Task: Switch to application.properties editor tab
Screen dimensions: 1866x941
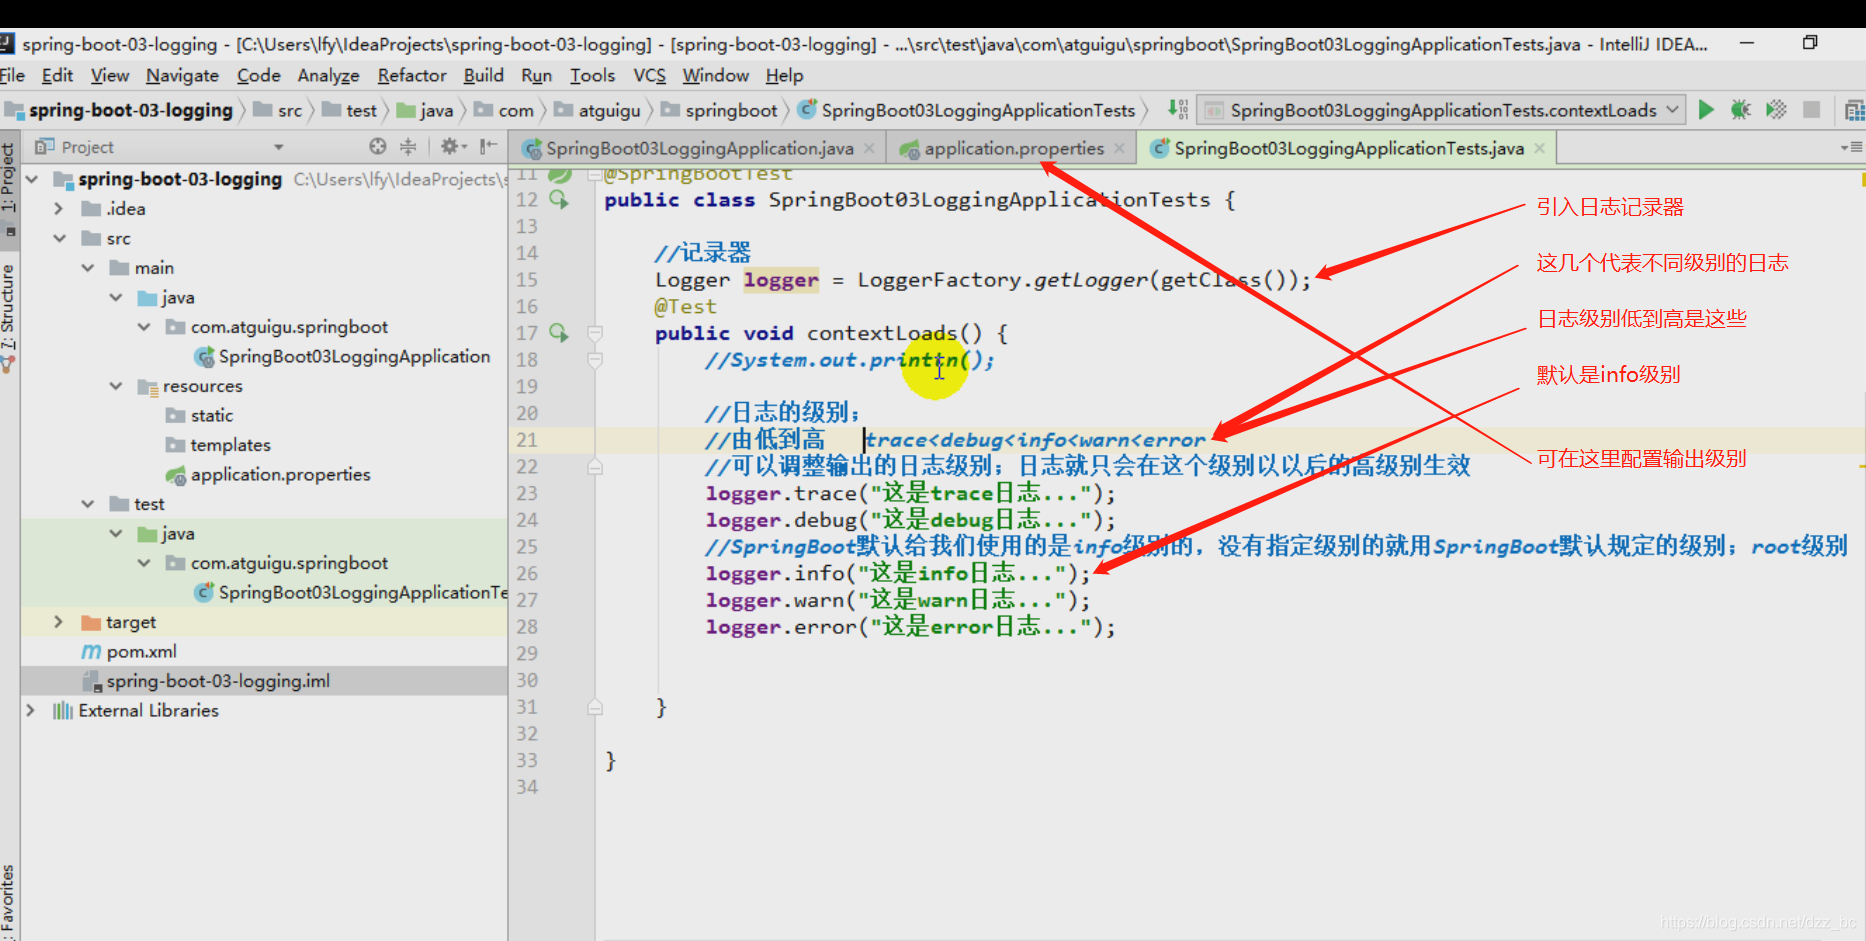Action: point(1013,148)
